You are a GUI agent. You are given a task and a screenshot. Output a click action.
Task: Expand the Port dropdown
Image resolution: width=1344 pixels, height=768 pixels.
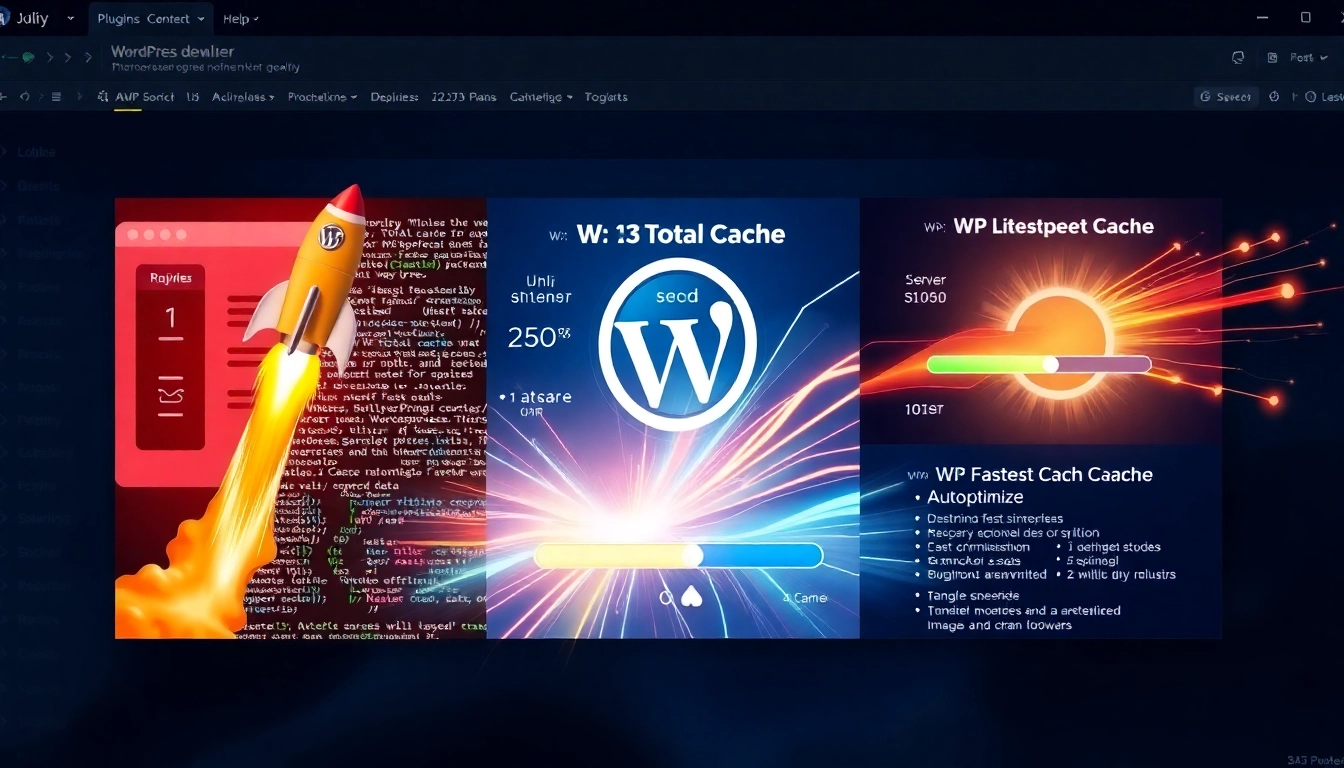pyautogui.click(x=1308, y=58)
